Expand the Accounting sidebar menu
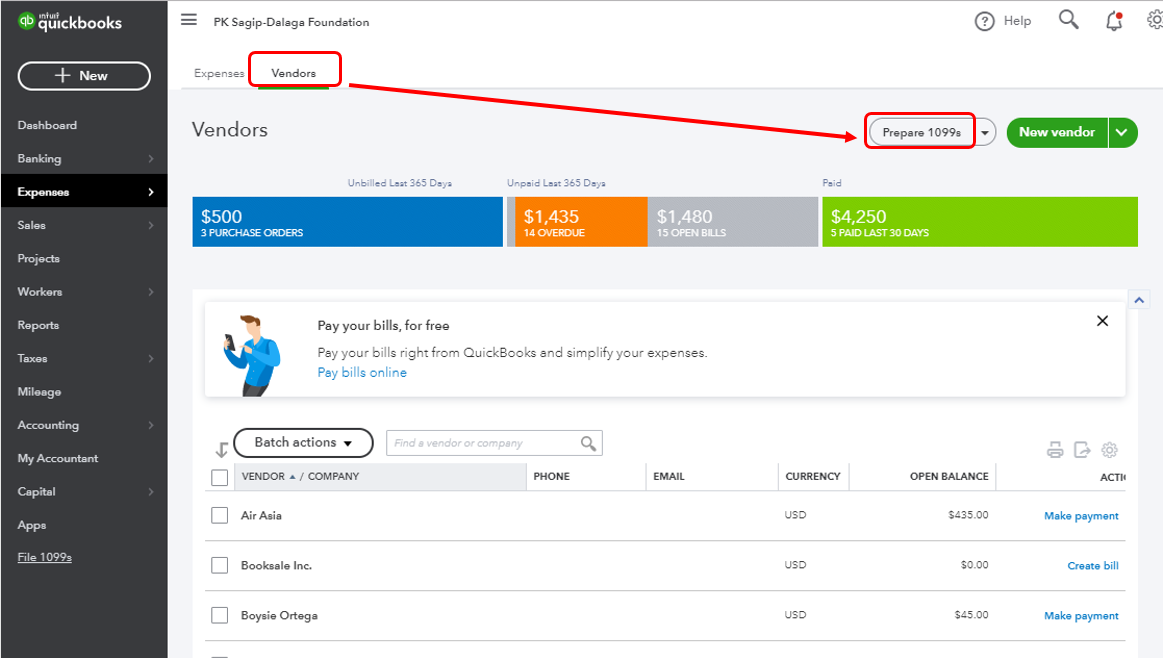Image resolution: width=1163 pixels, height=658 pixels. [151, 425]
